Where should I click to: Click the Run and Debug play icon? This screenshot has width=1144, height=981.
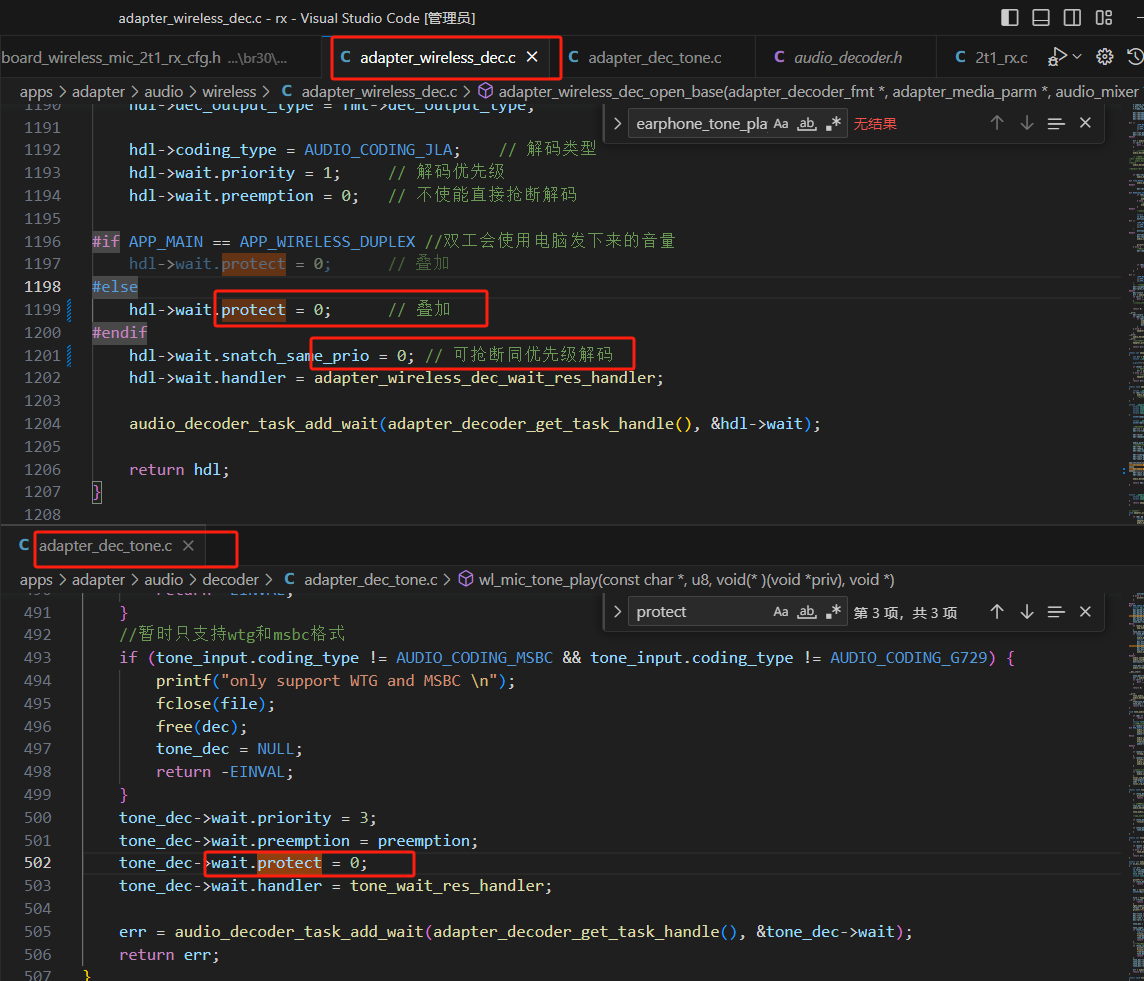[1057, 57]
